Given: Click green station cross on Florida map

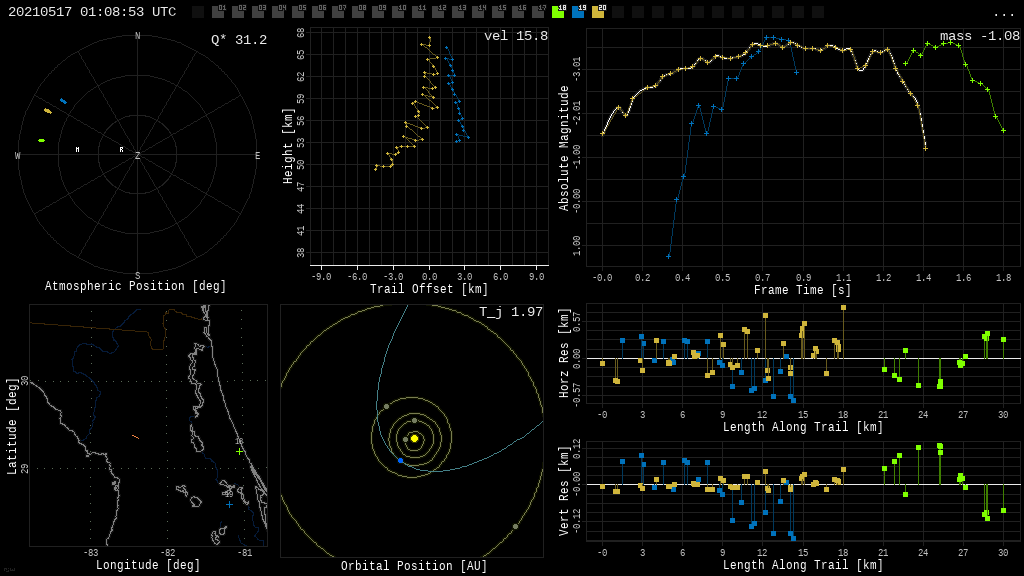Looking at the screenshot, I should pyautogui.click(x=239, y=451).
